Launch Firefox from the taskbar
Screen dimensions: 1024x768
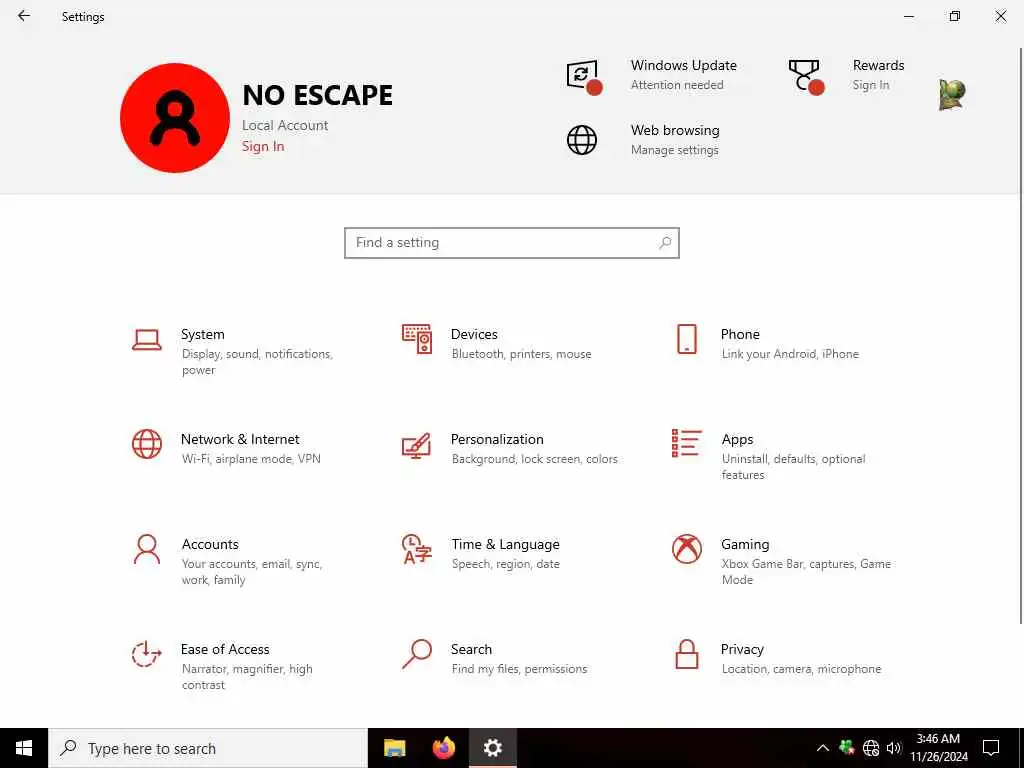click(443, 748)
